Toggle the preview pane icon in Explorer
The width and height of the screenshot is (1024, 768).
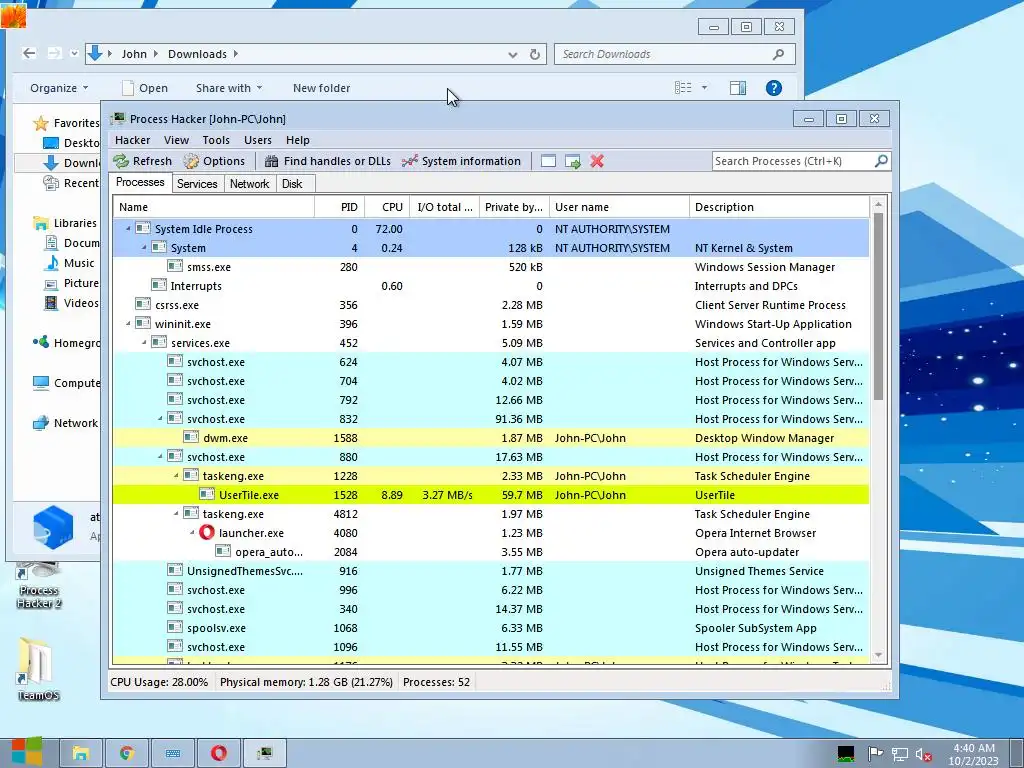click(x=738, y=88)
